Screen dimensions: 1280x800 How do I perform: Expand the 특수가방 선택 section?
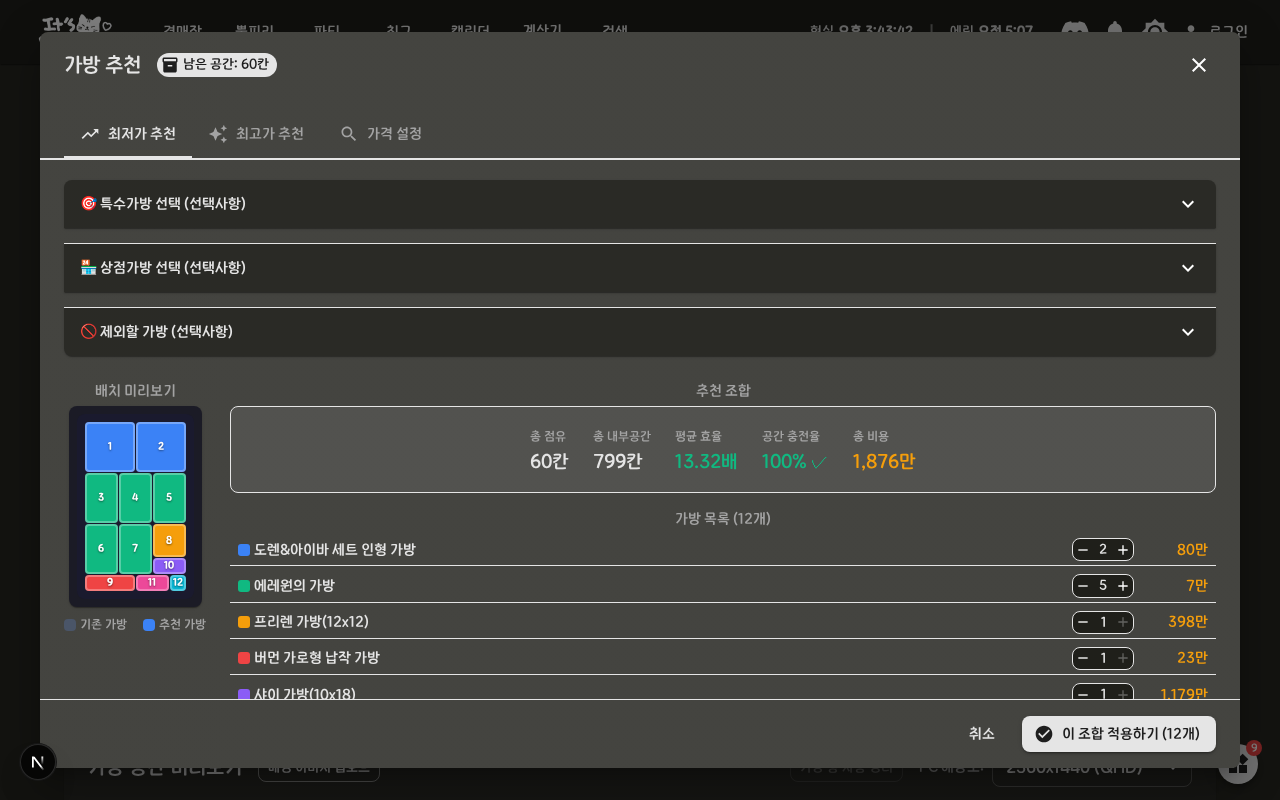point(640,204)
